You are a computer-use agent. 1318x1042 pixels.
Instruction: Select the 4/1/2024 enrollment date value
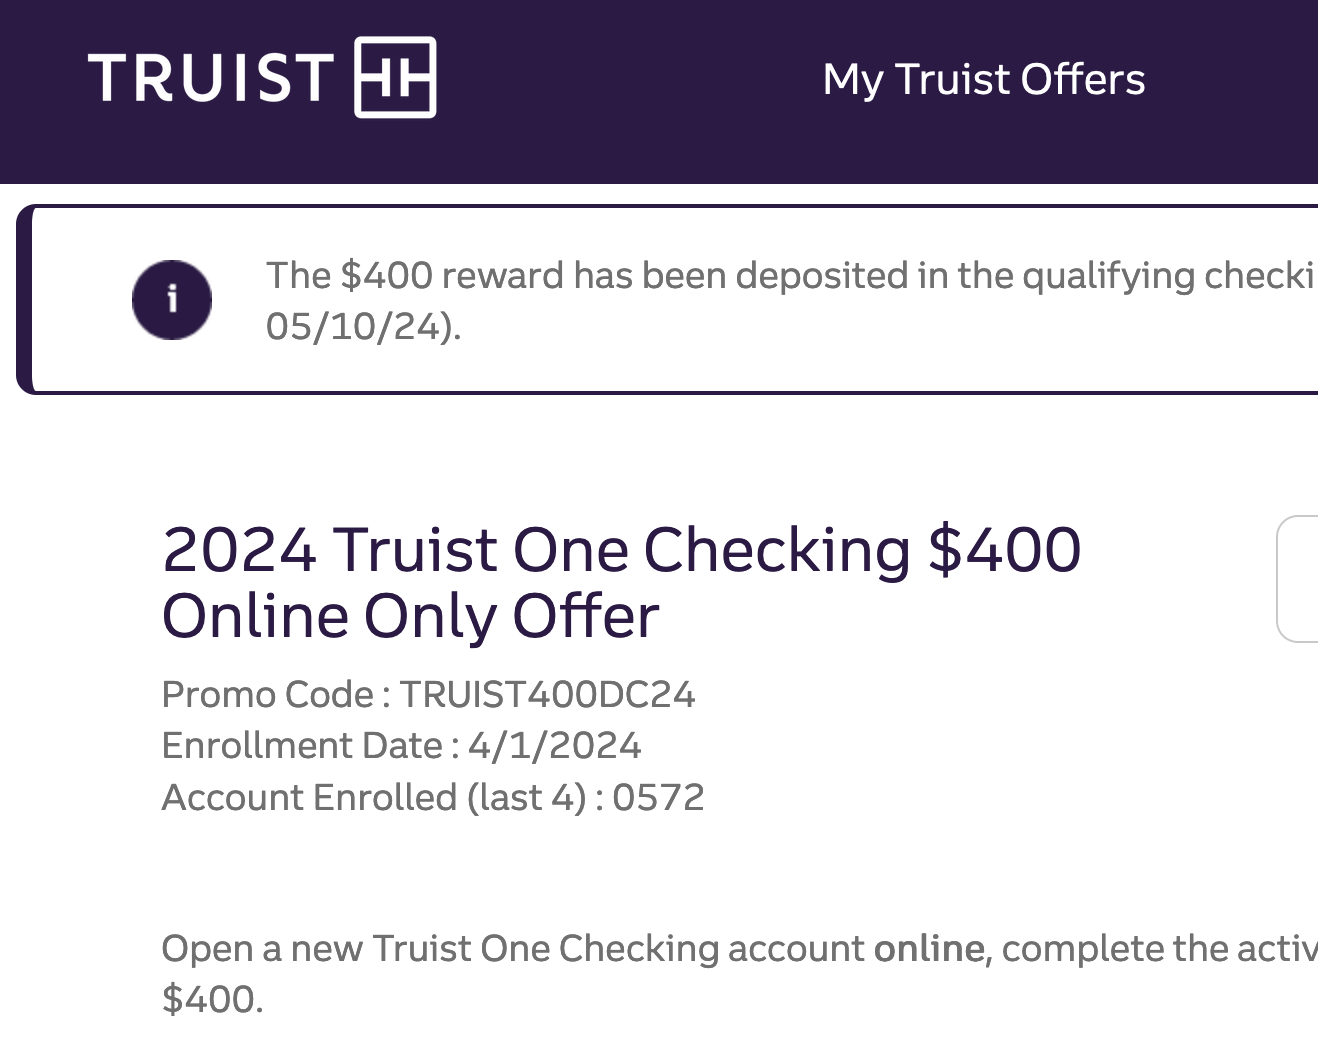(554, 745)
